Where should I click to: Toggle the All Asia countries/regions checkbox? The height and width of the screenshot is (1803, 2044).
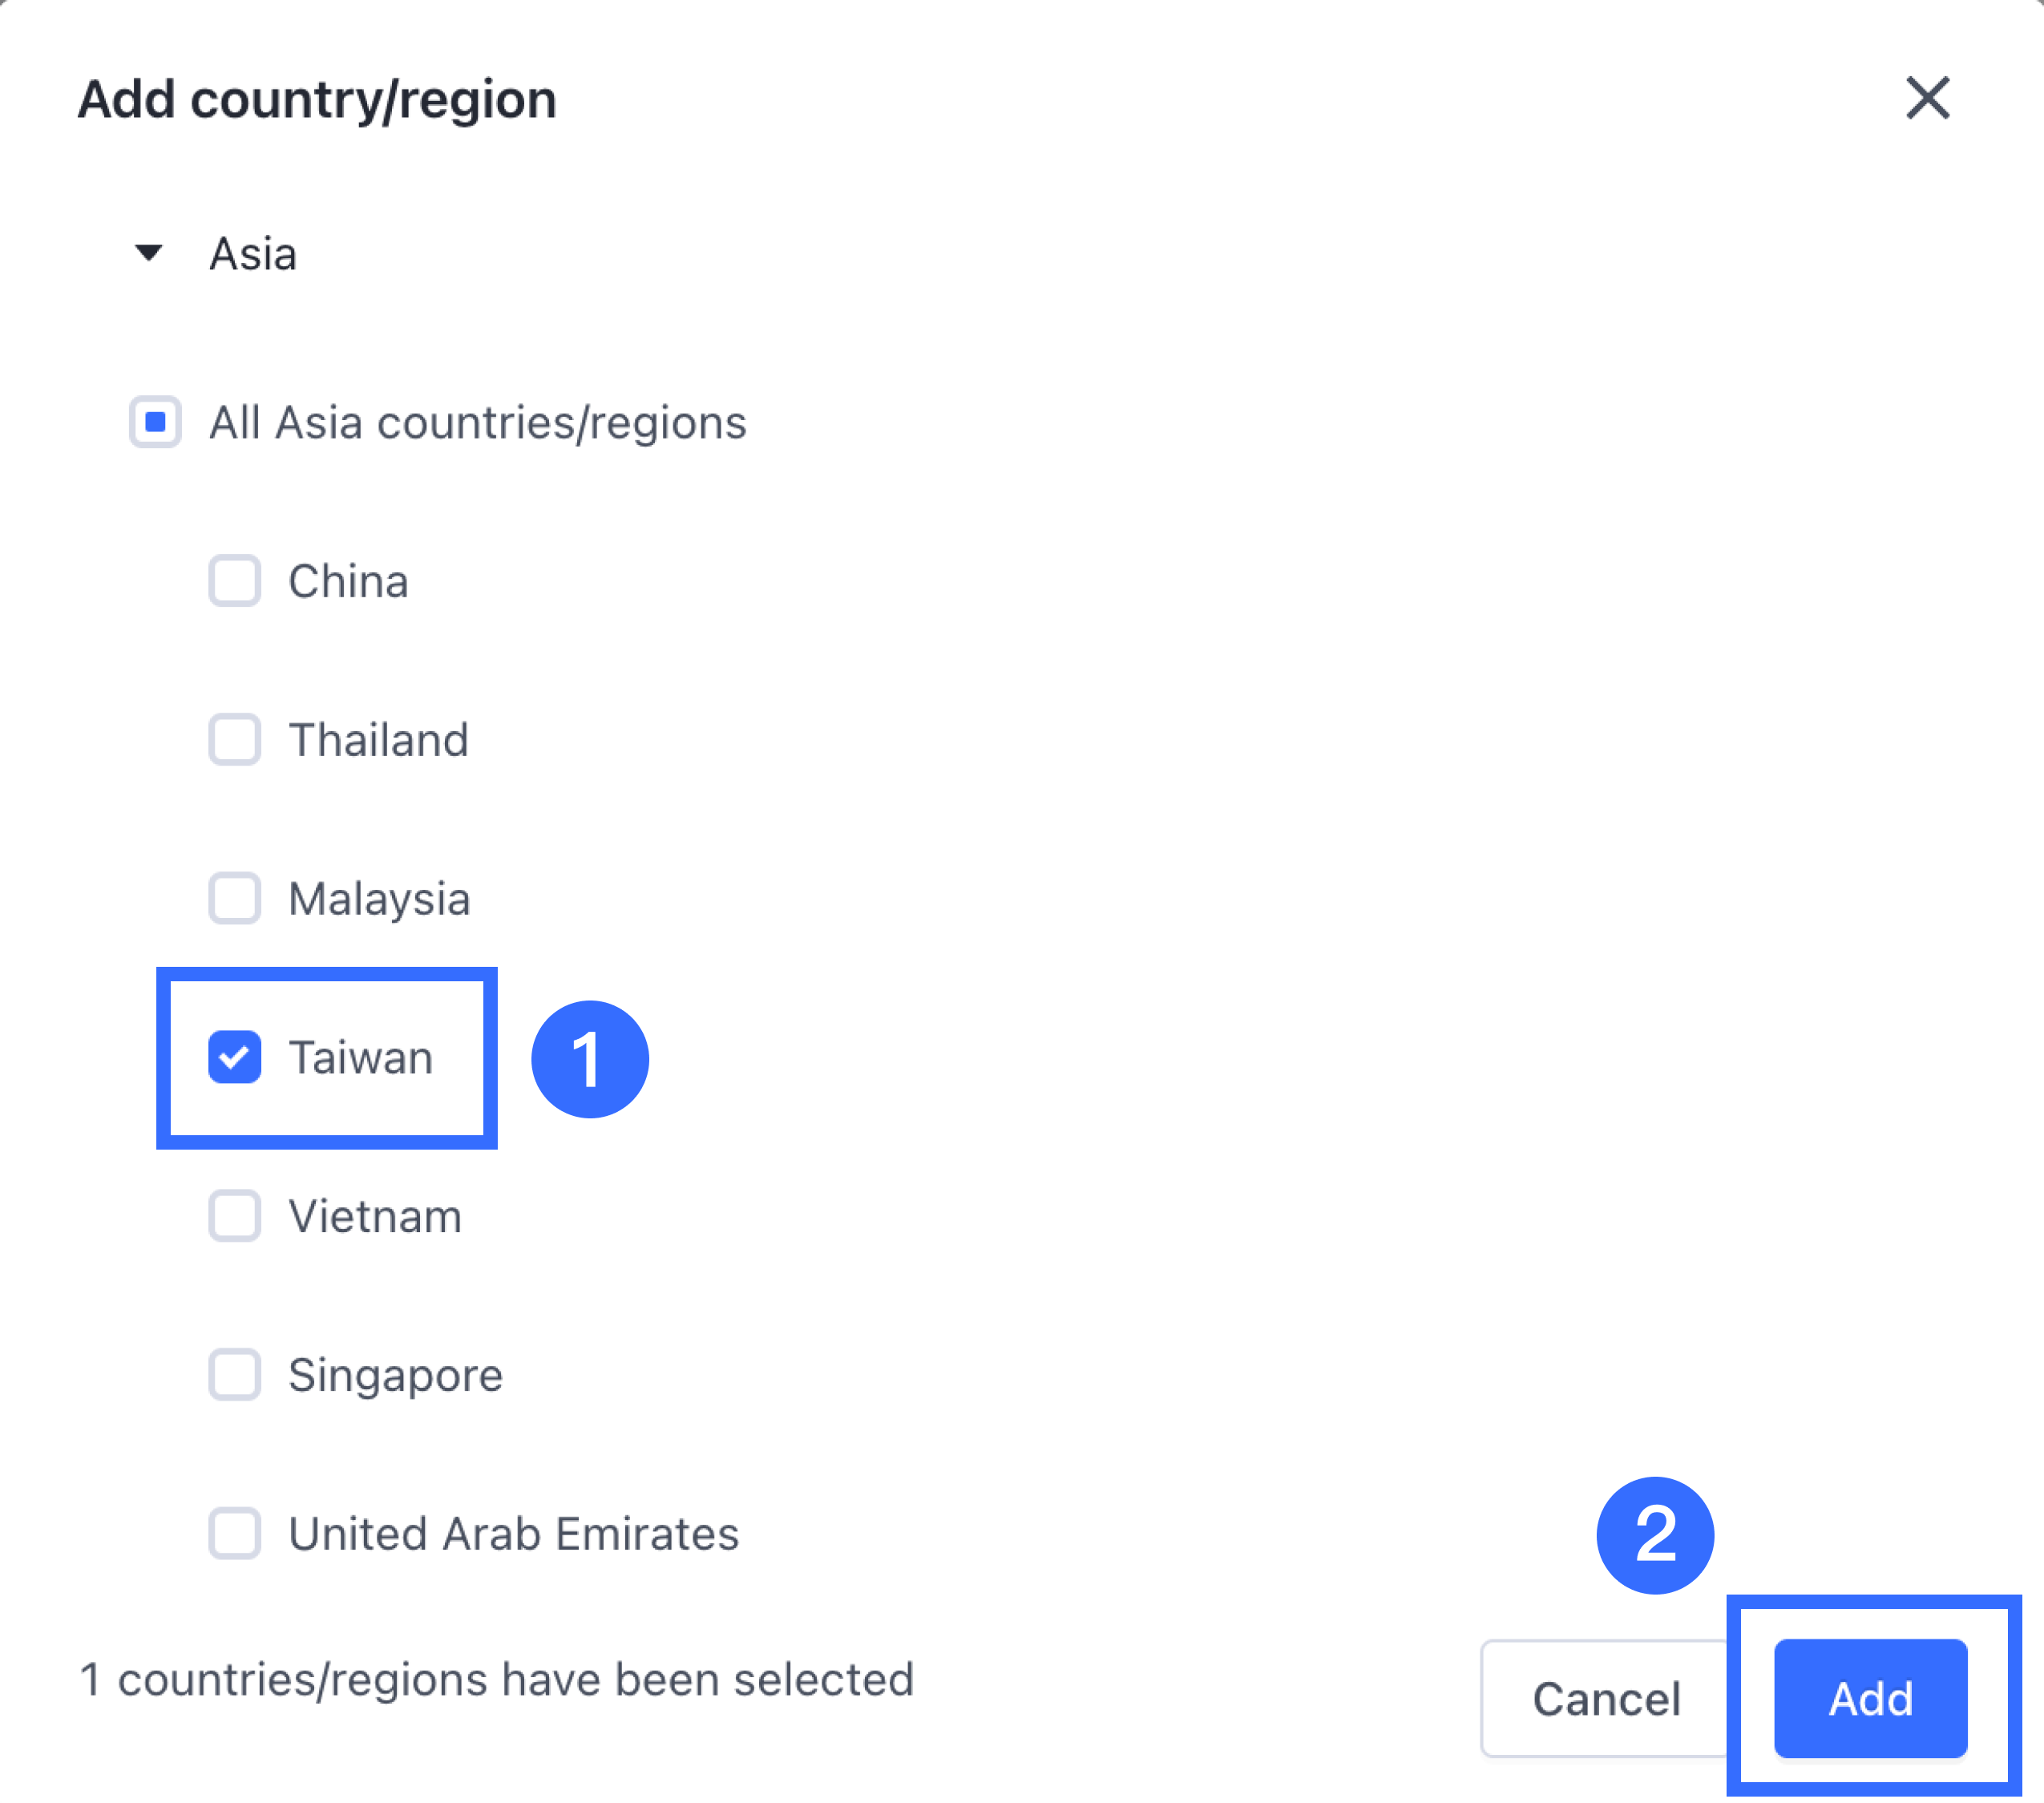point(155,422)
